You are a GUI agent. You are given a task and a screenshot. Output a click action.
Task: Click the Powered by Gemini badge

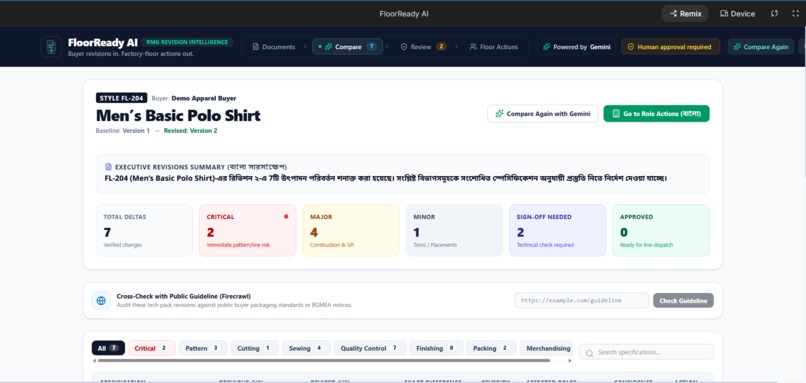[x=577, y=47]
